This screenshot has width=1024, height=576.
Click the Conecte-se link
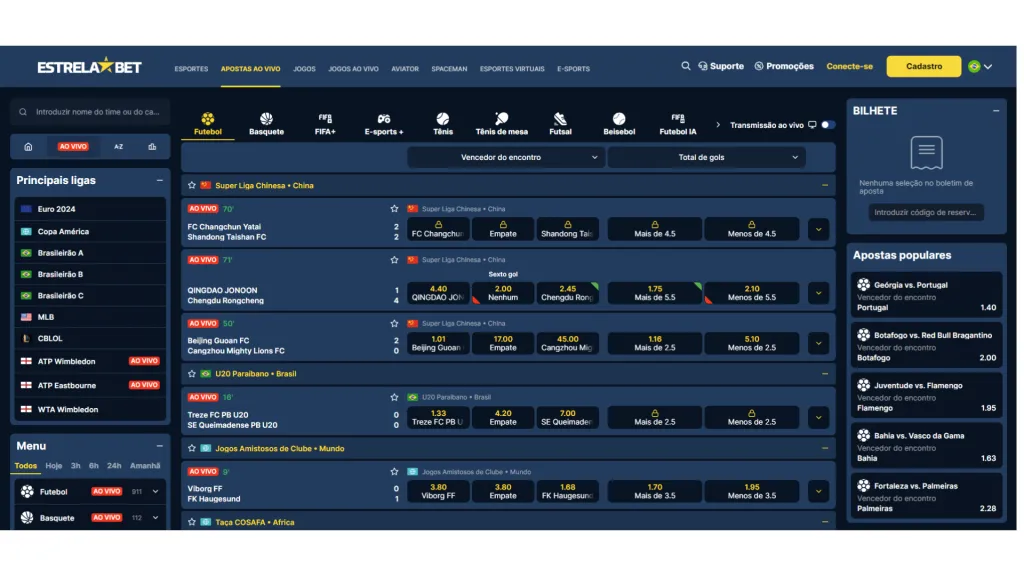click(x=849, y=66)
